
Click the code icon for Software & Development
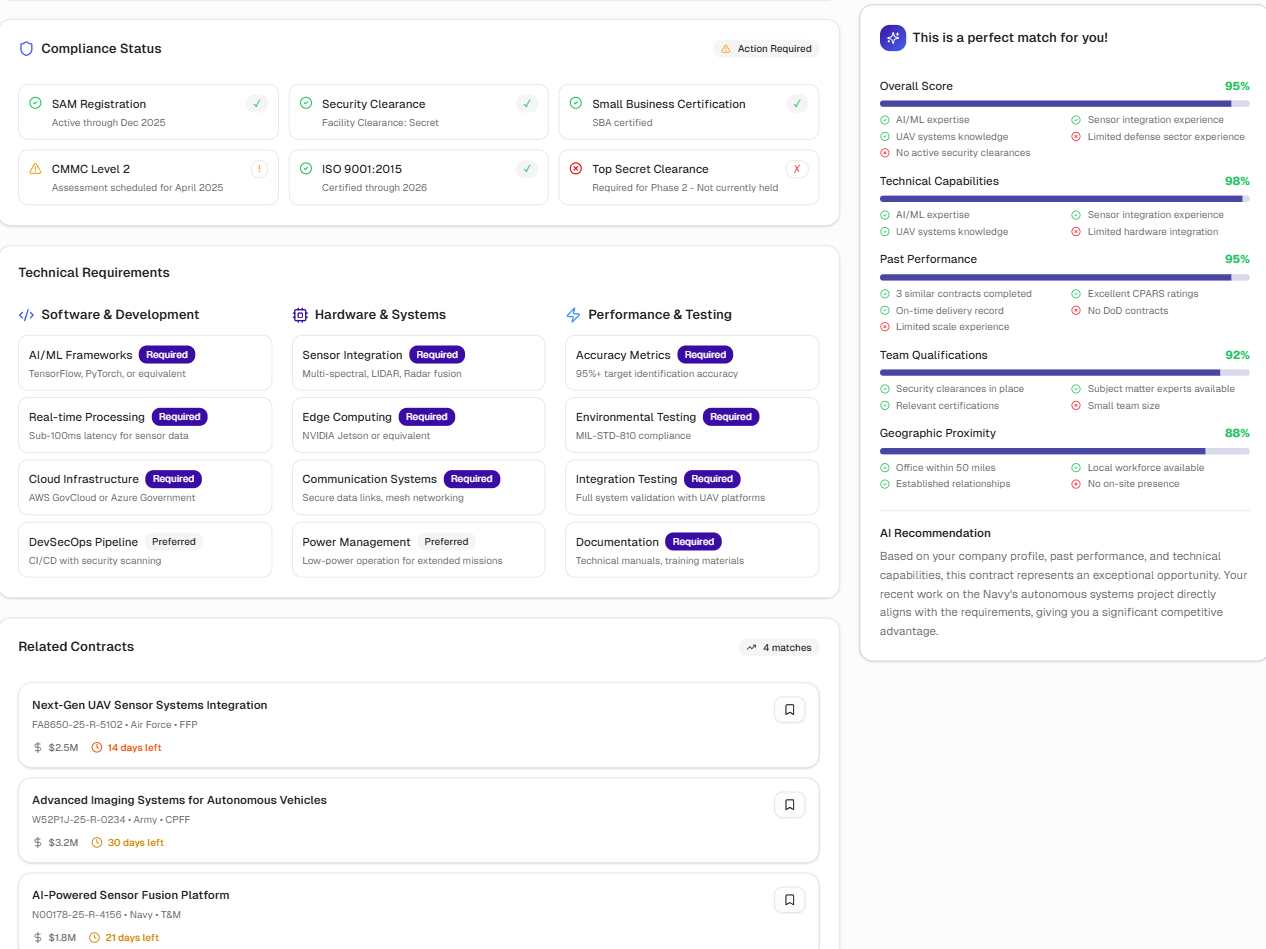click(27, 315)
